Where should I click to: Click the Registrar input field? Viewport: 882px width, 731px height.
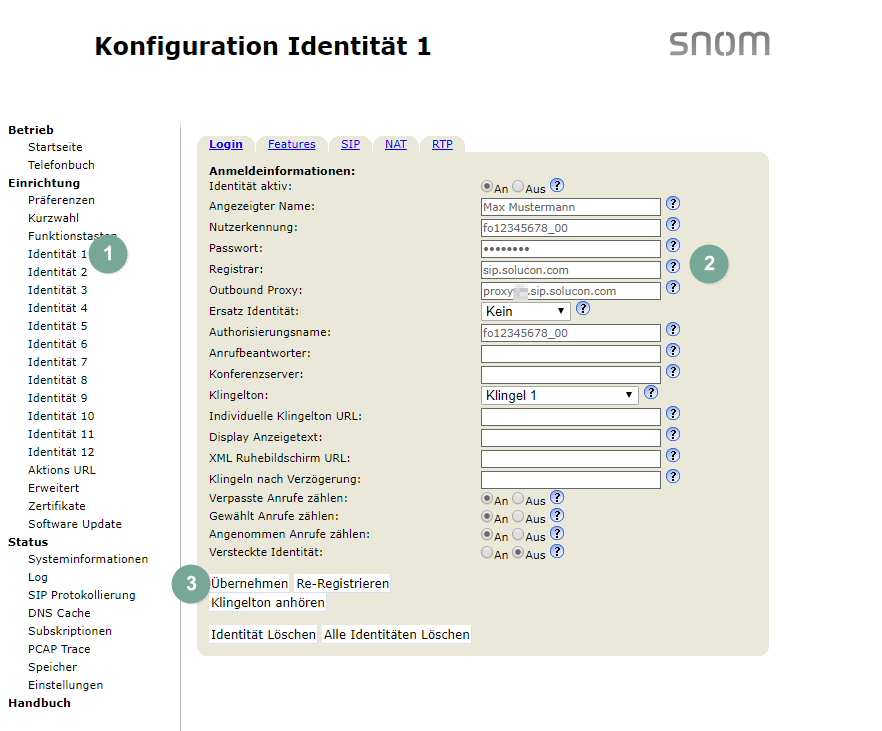point(570,270)
